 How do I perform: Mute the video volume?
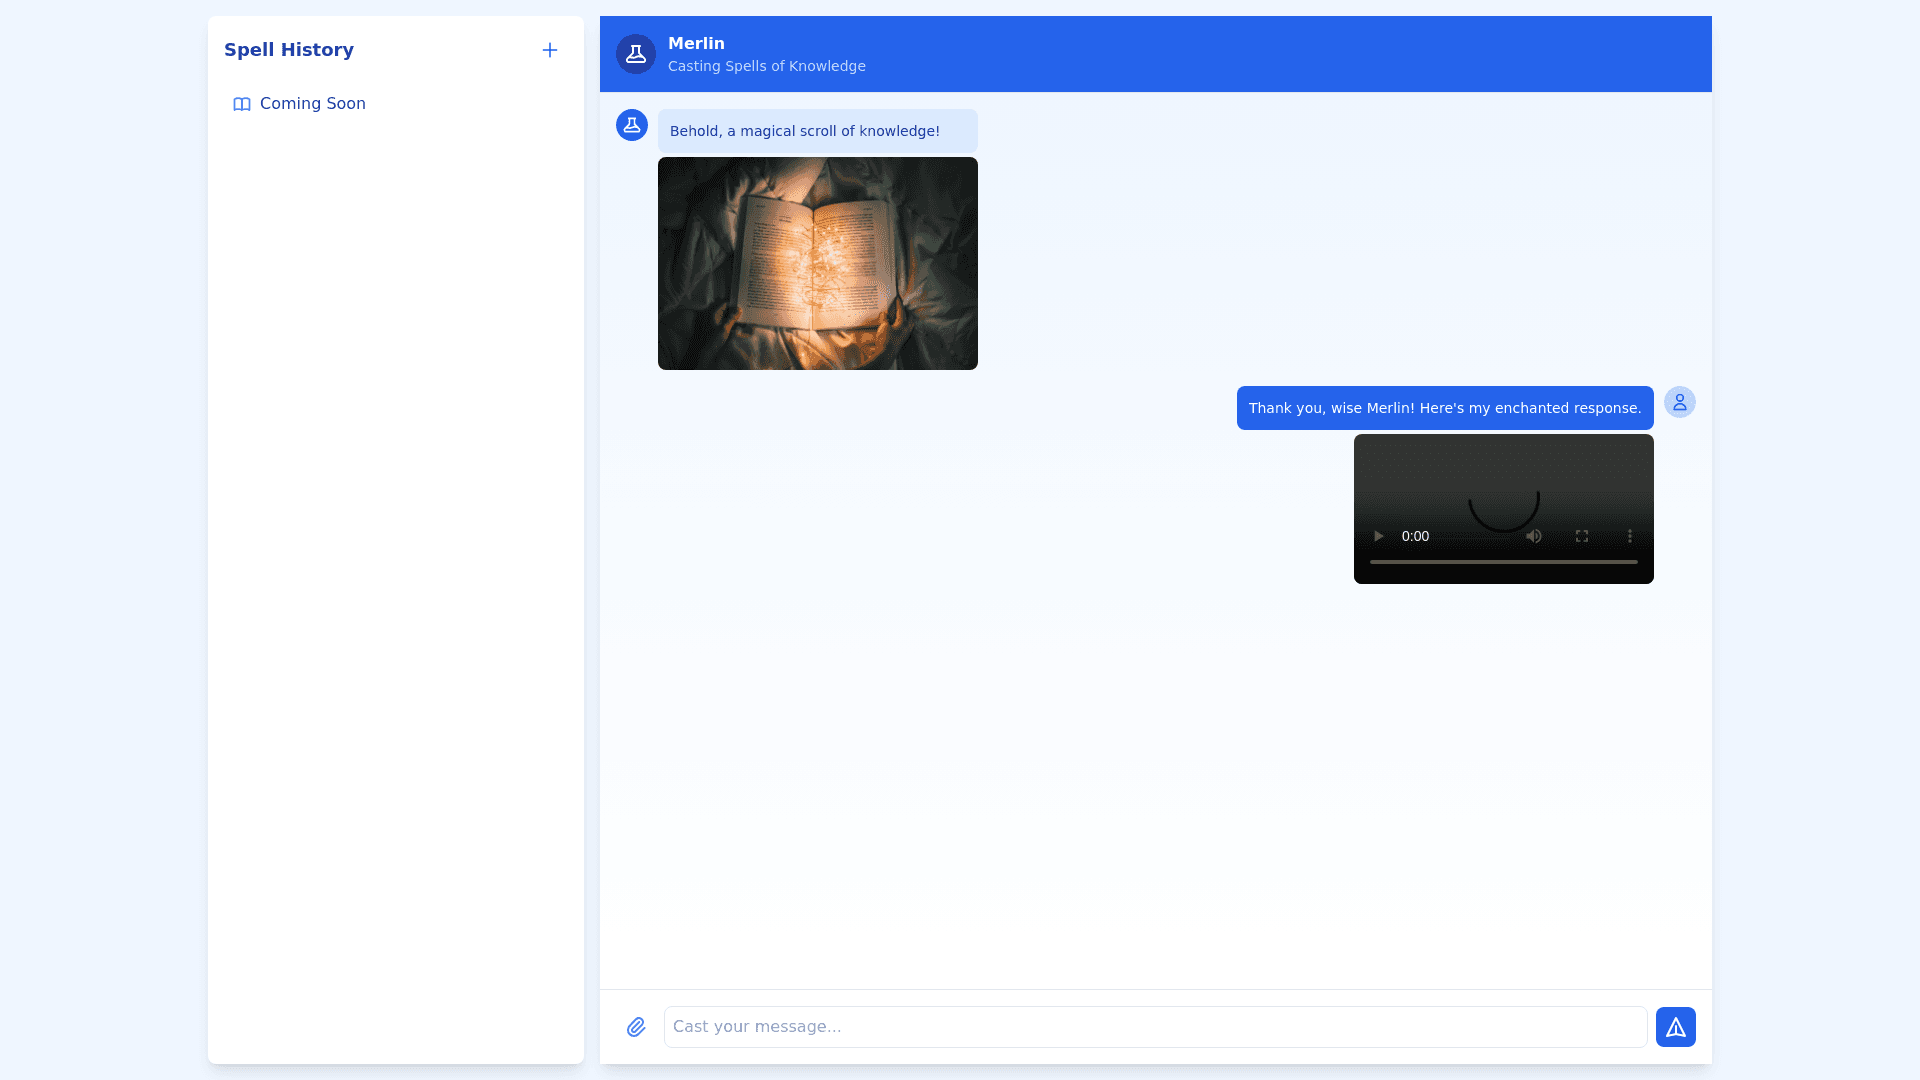pos(1533,536)
